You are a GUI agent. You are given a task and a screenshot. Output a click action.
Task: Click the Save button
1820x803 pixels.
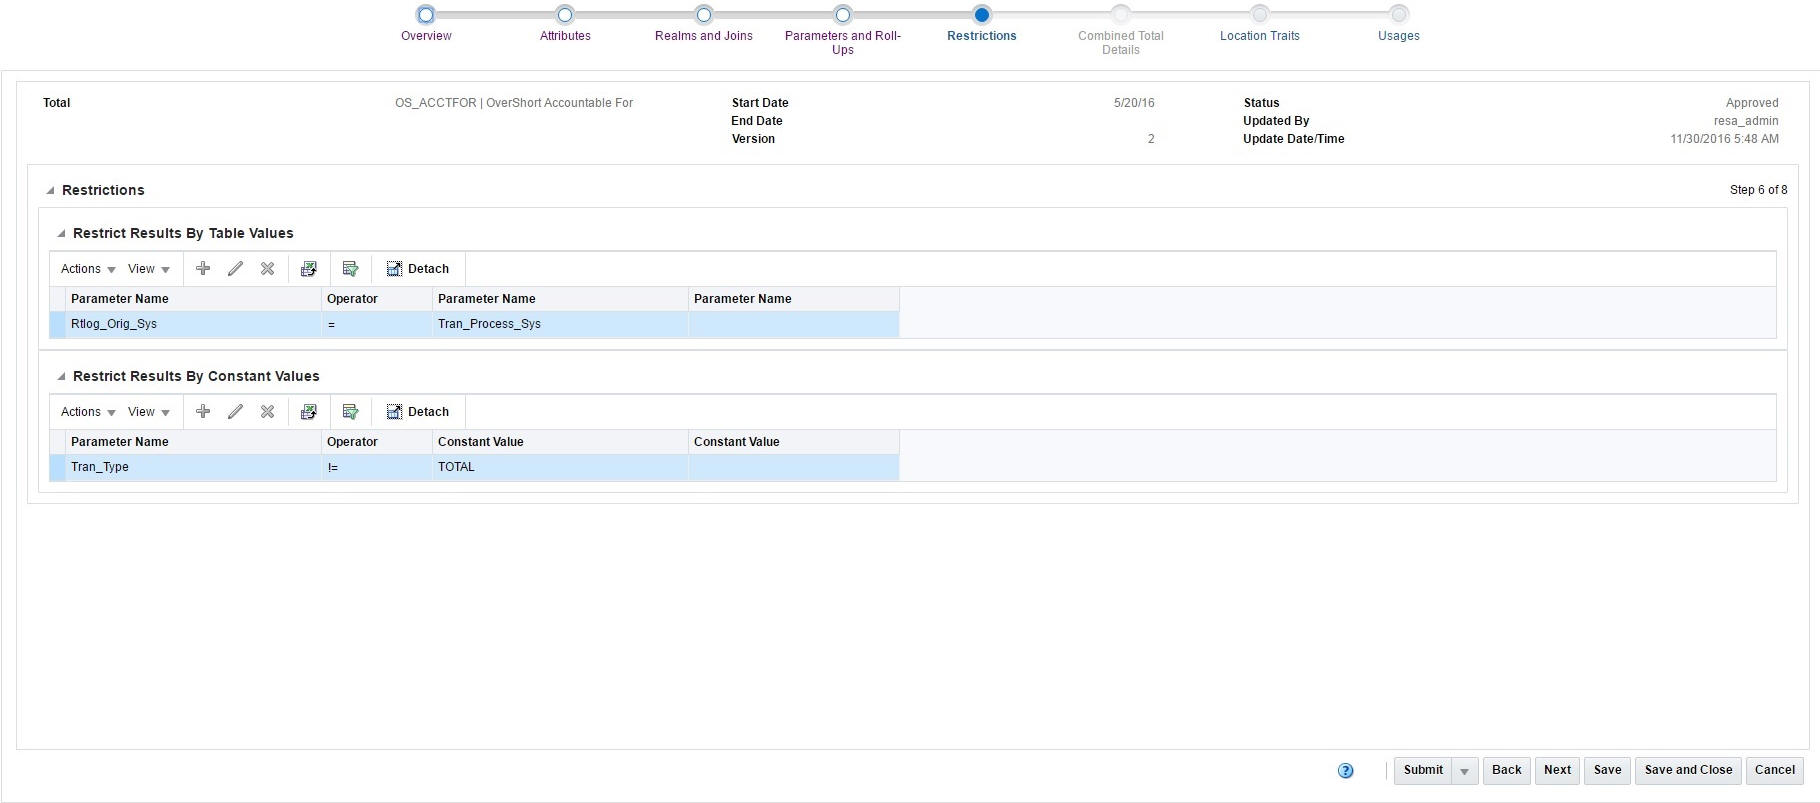(x=1607, y=770)
